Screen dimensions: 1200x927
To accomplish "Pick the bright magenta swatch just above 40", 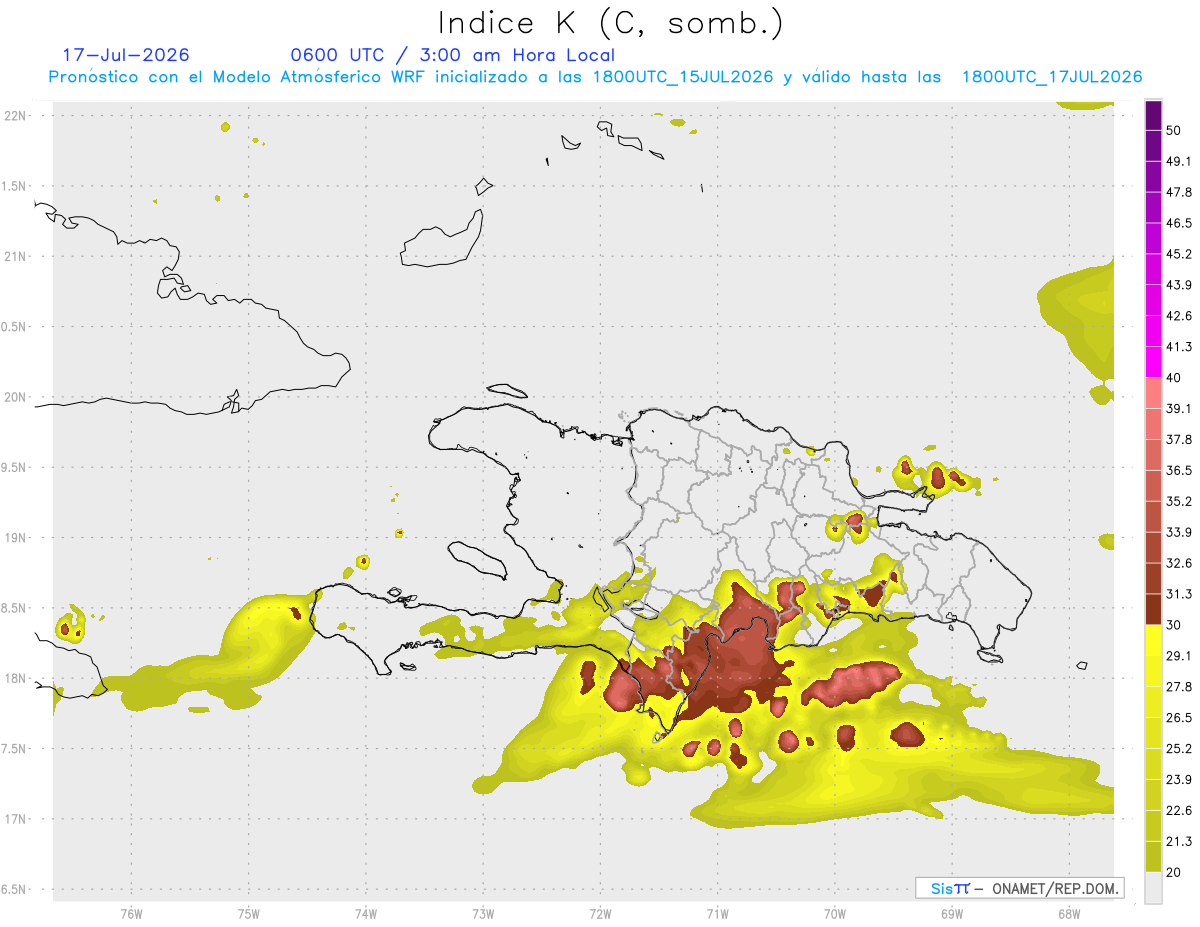I will point(1153,362).
